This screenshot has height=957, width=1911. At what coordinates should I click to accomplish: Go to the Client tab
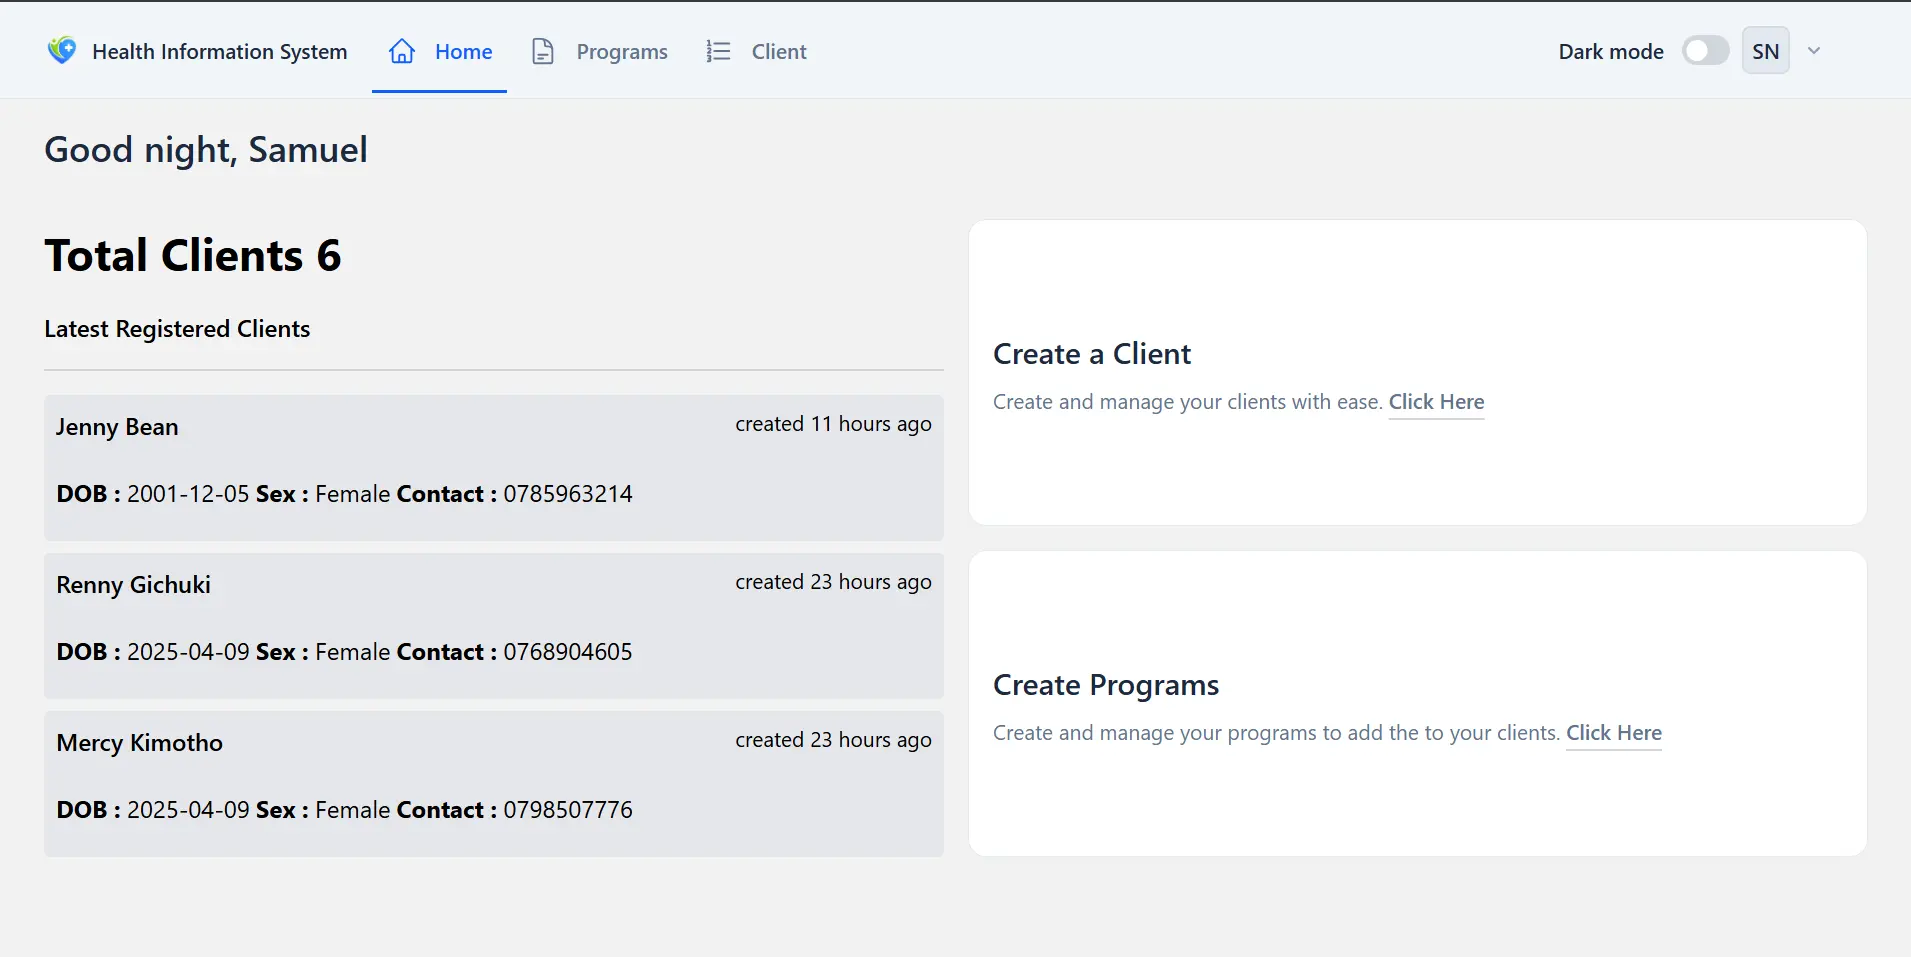pos(778,52)
